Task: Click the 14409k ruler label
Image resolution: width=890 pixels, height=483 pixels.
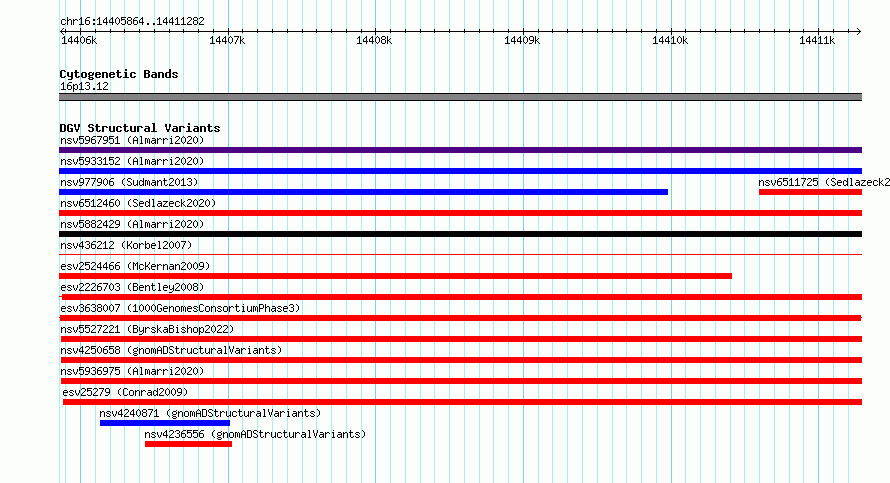Action: 522,40
